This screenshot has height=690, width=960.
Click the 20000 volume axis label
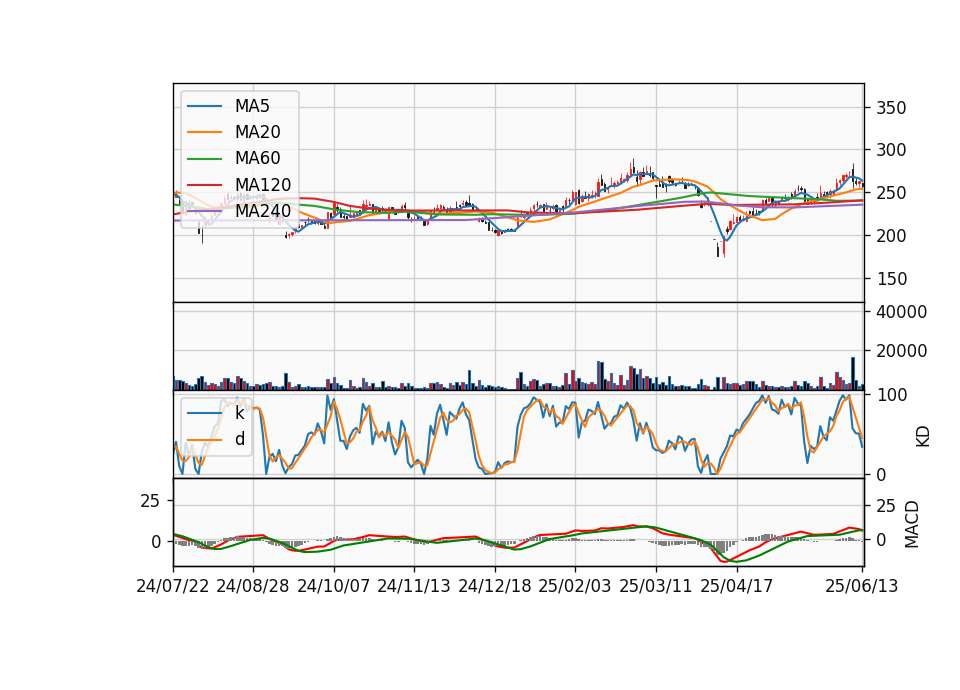(x=901, y=351)
